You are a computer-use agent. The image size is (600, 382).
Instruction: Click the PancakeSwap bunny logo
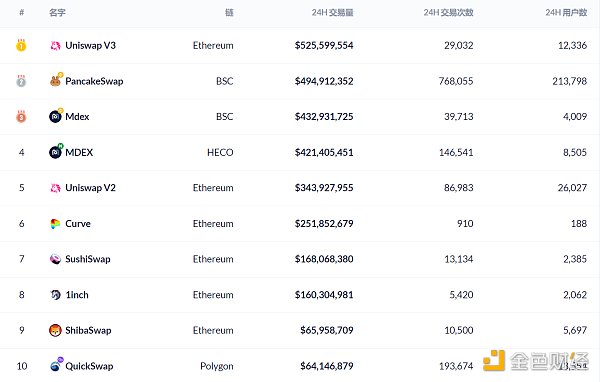[x=56, y=80]
